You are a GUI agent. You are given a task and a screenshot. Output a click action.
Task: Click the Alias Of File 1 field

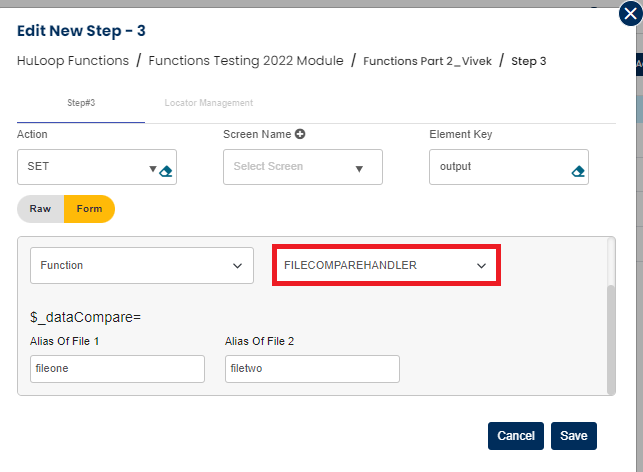[117, 369]
